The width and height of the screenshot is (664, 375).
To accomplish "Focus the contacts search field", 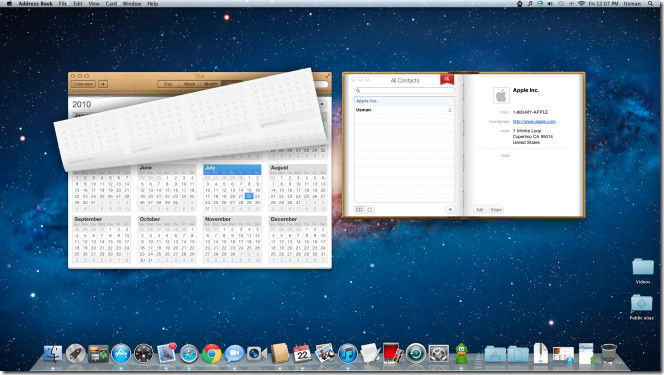I will 404,91.
